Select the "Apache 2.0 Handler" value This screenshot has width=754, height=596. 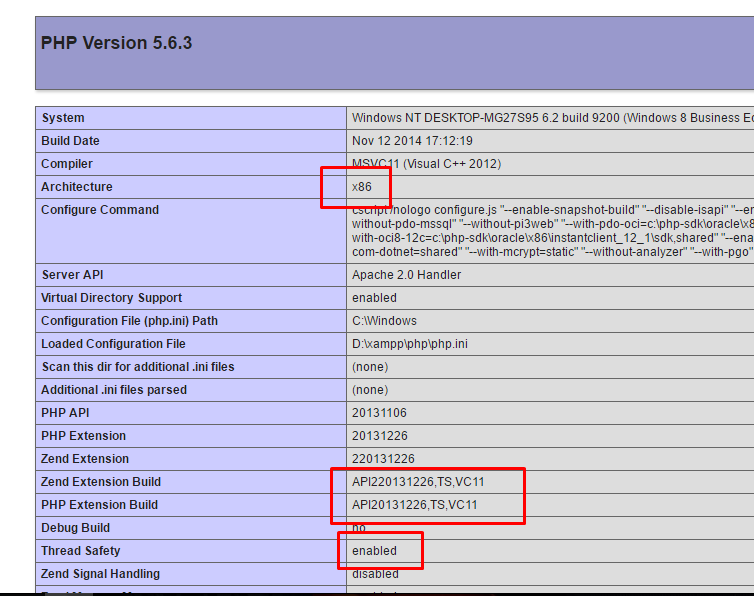[x=406, y=275]
